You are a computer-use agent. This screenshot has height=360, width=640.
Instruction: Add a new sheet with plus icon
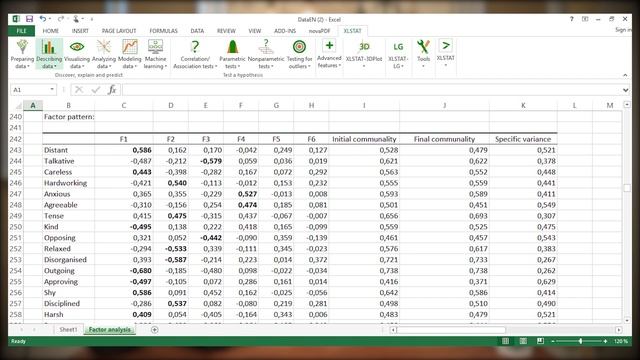(155, 330)
